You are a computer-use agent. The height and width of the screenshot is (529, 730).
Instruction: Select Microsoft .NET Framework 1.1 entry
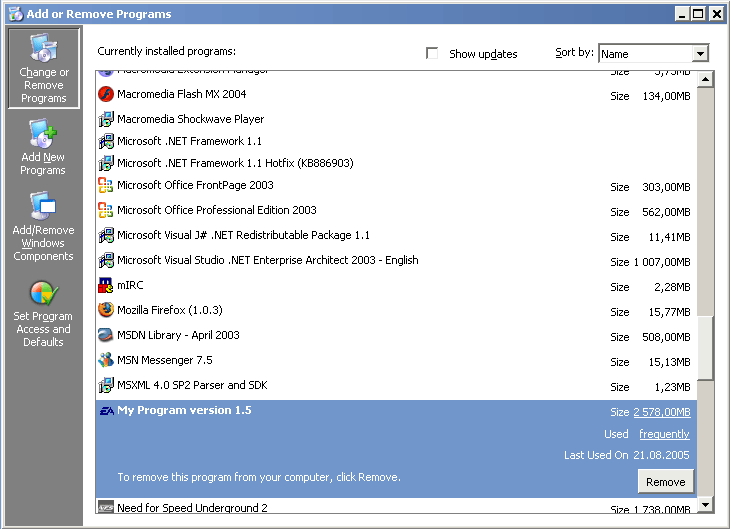click(189, 141)
